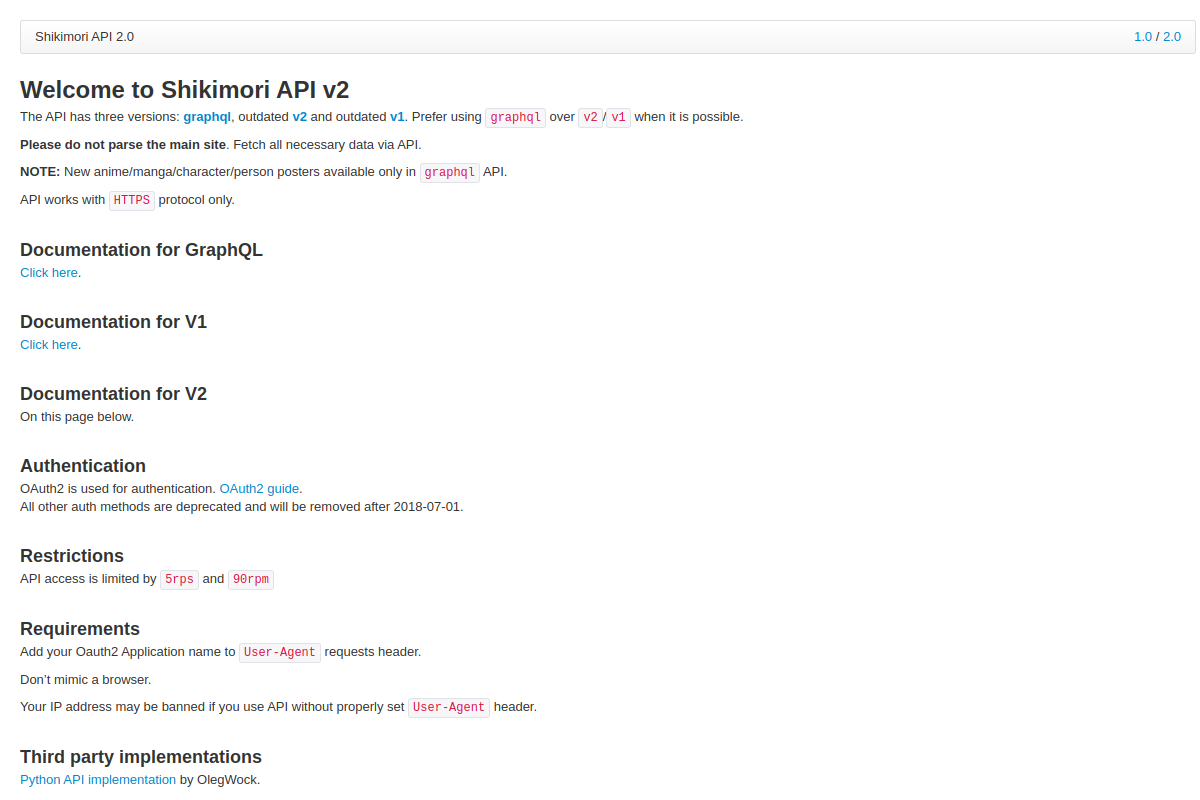This screenshot has height=800, width=1200.
Task: Click the "Requirements" section heading
Action: click(x=80, y=629)
